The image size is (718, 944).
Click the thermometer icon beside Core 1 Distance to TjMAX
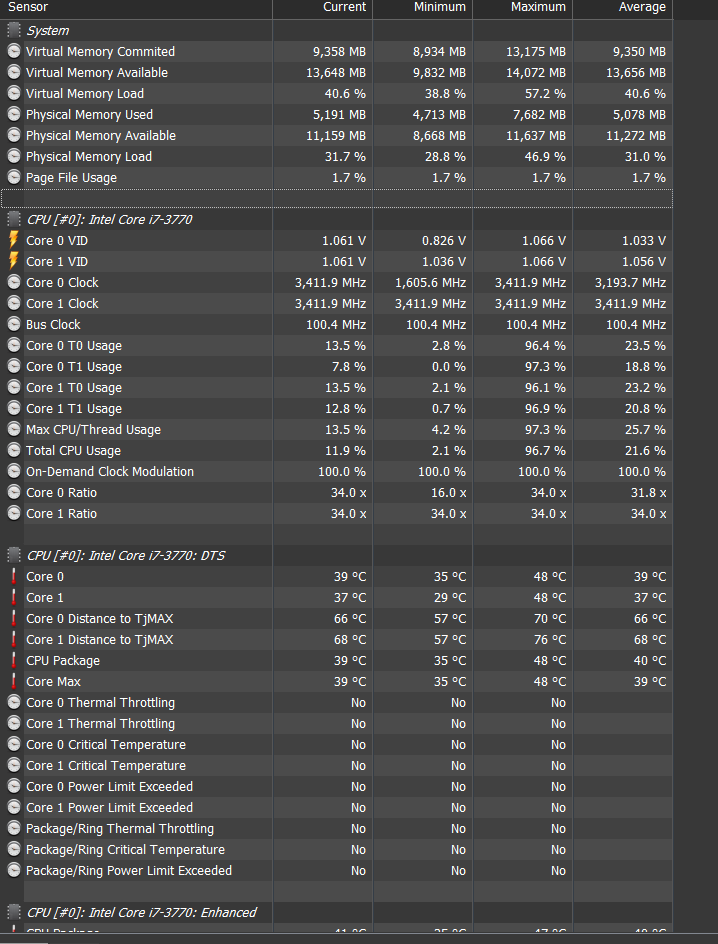14,639
